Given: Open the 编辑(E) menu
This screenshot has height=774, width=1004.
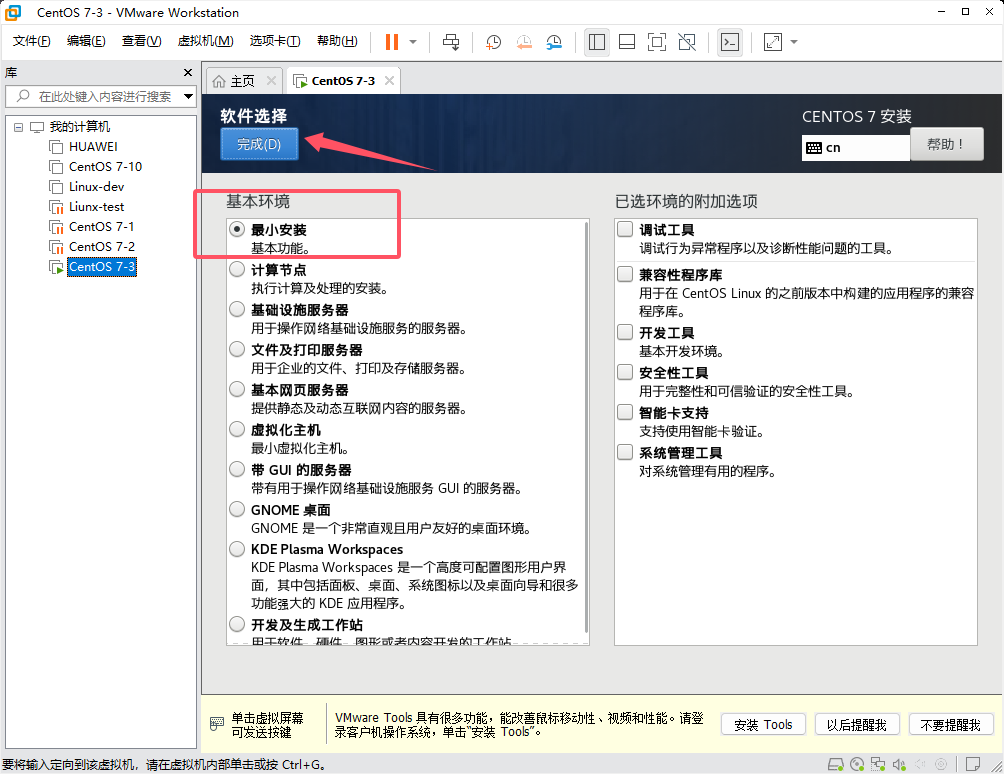Looking at the screenshot, I should [86, 41].
